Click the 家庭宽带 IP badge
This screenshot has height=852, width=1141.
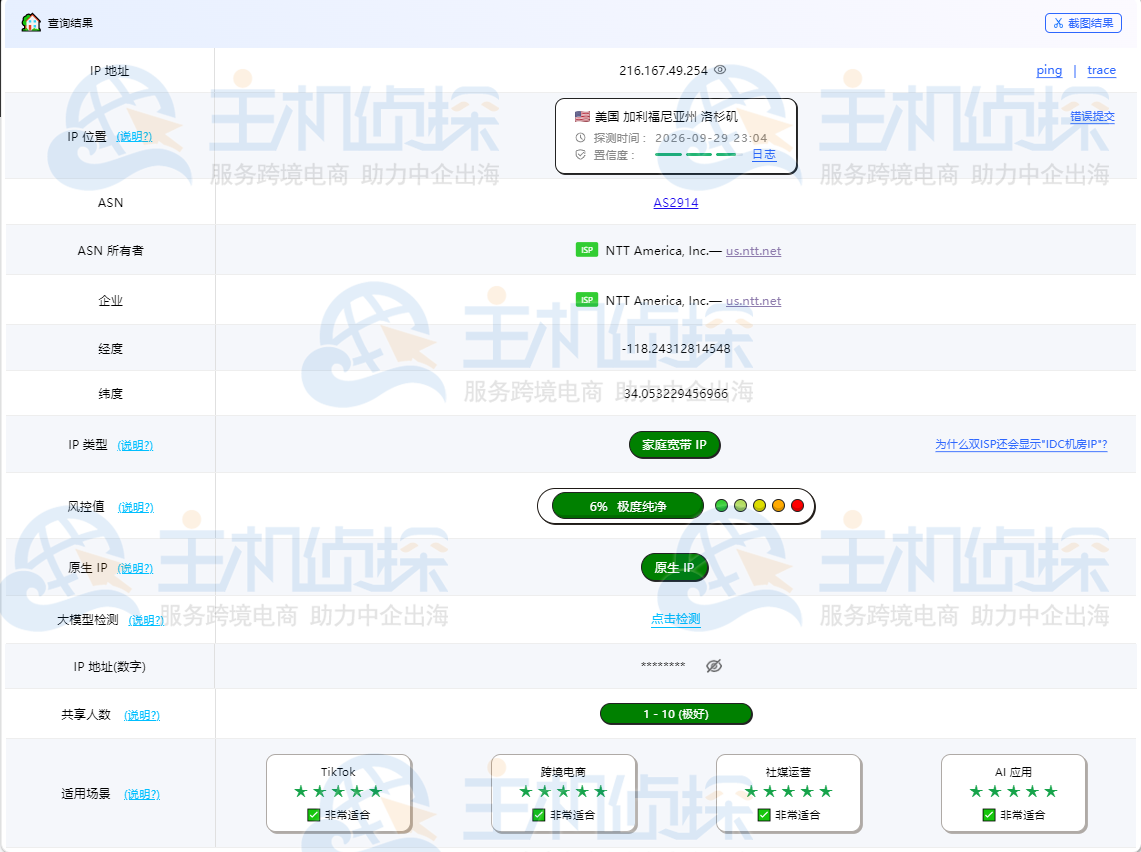coord(675,445)
